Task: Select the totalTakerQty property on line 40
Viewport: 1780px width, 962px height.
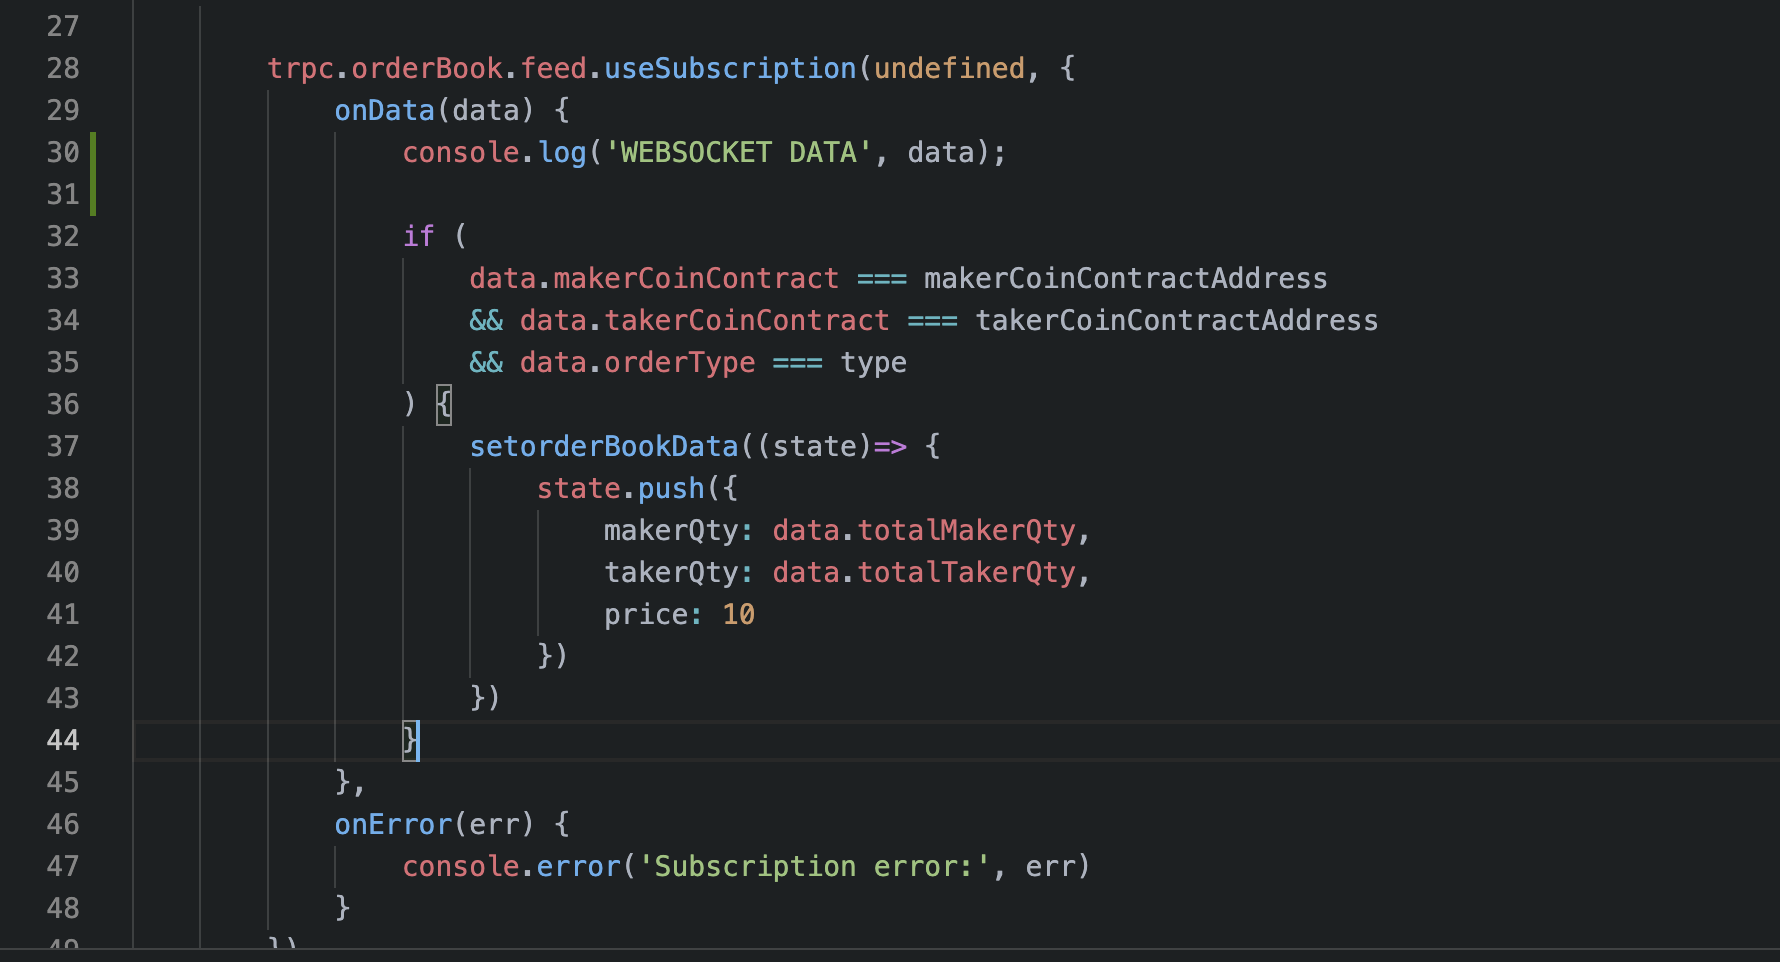Action: point(968,572)
